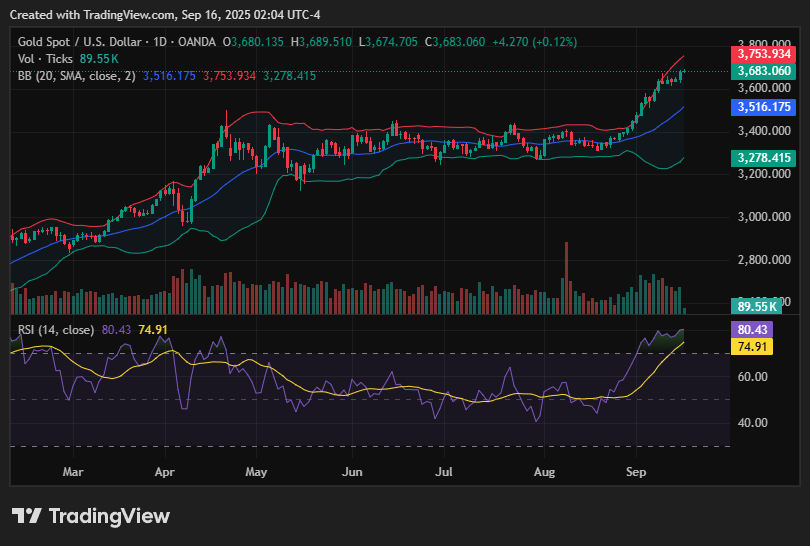This screenshot has height=546, width=810.
Task: Click the Jul label on time axis
Action: pyautogui.click(x=444, y=472)
